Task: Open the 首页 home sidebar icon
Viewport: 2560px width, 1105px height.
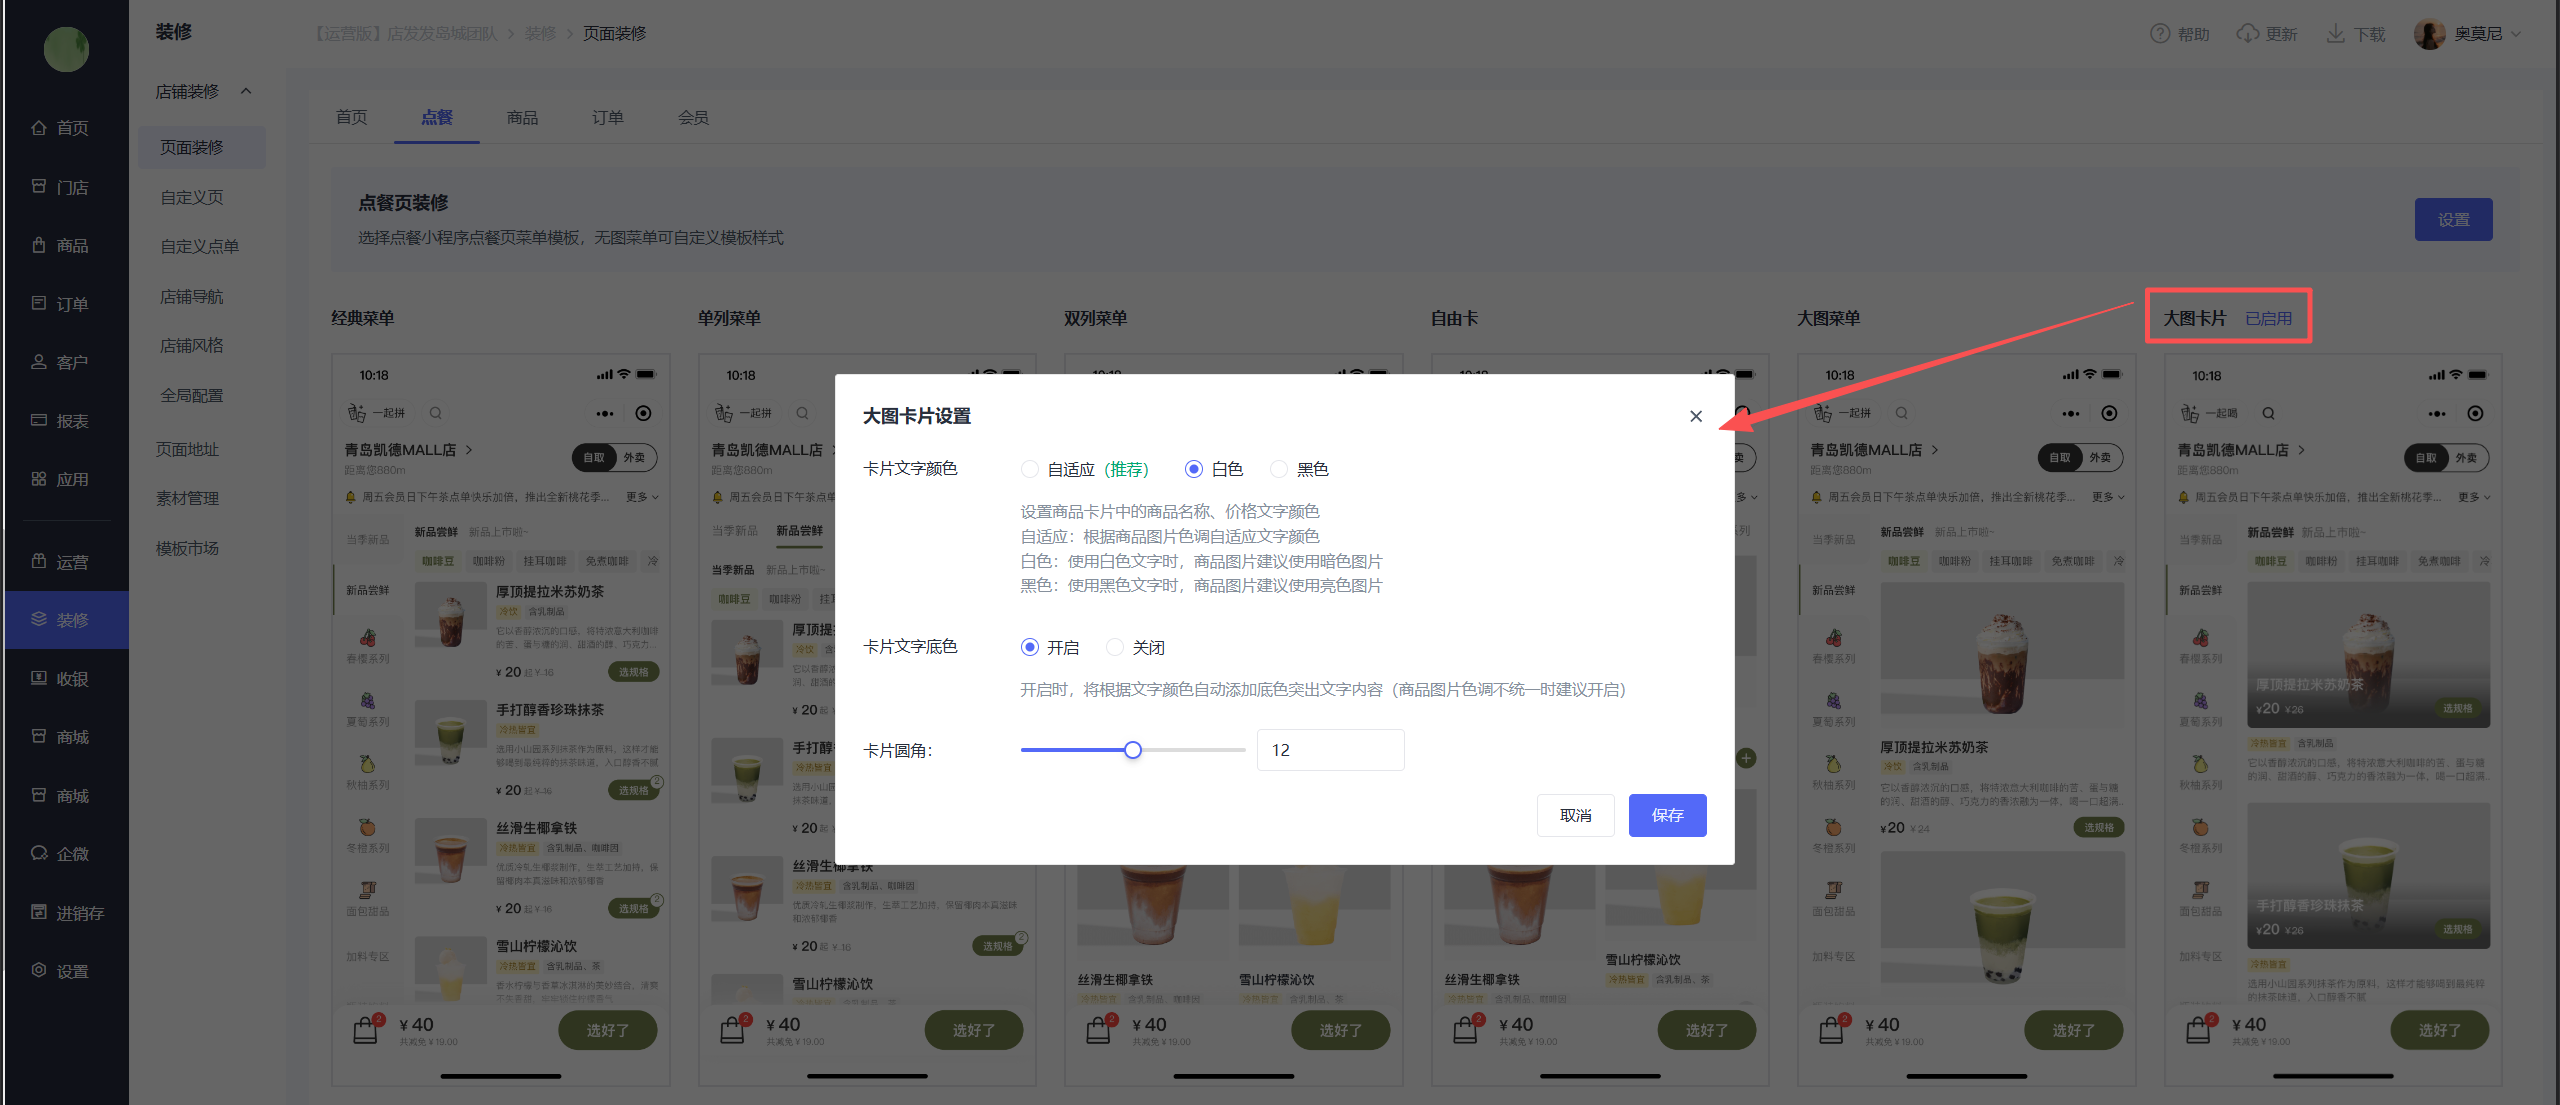Action: click(39, 128)
